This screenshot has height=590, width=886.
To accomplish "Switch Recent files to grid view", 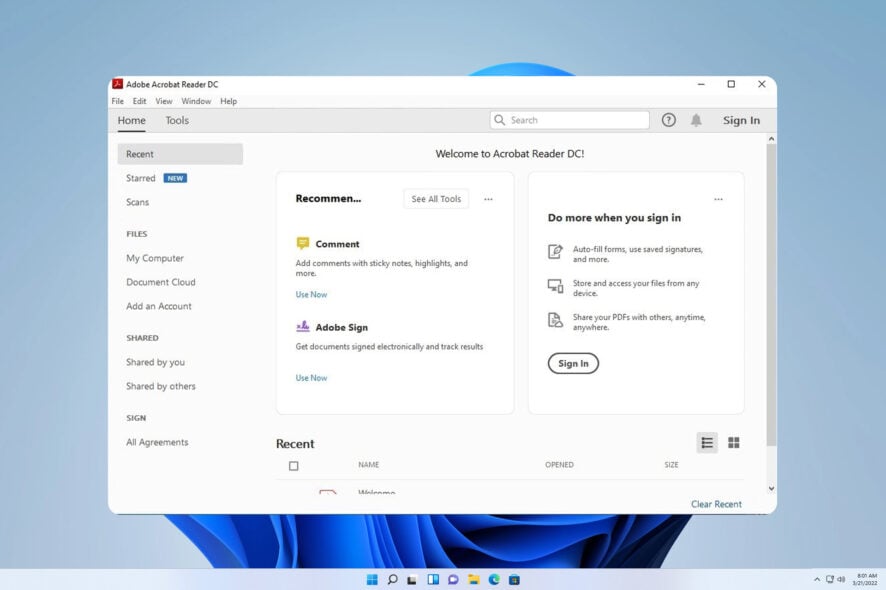I will click(x=734, y=442).
